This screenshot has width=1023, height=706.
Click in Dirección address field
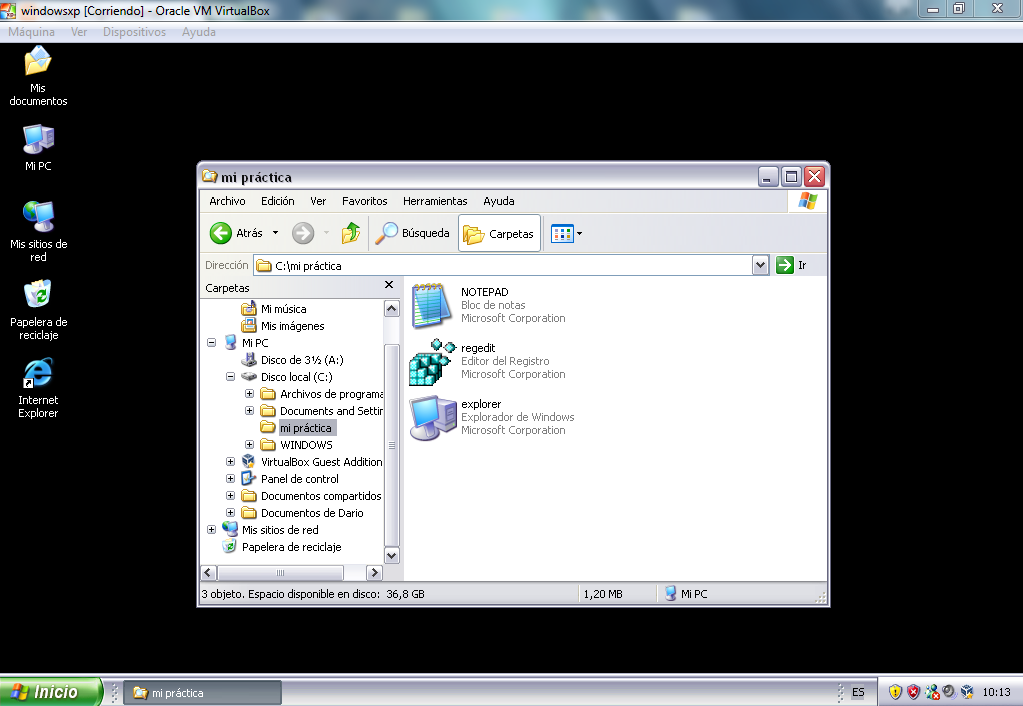tap(502, 265)
